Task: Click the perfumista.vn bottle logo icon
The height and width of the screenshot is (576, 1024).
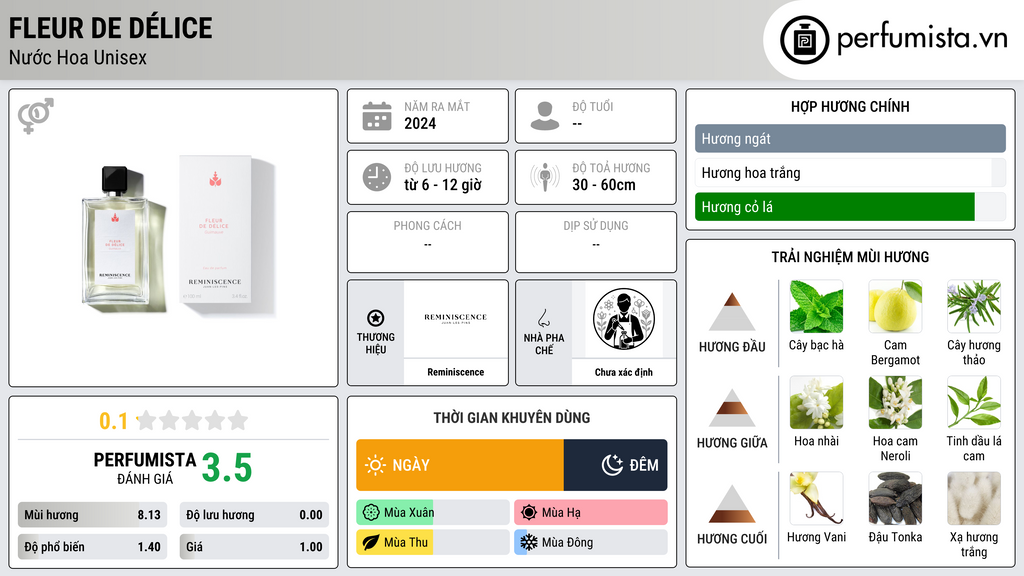Action: coord(804,40)
